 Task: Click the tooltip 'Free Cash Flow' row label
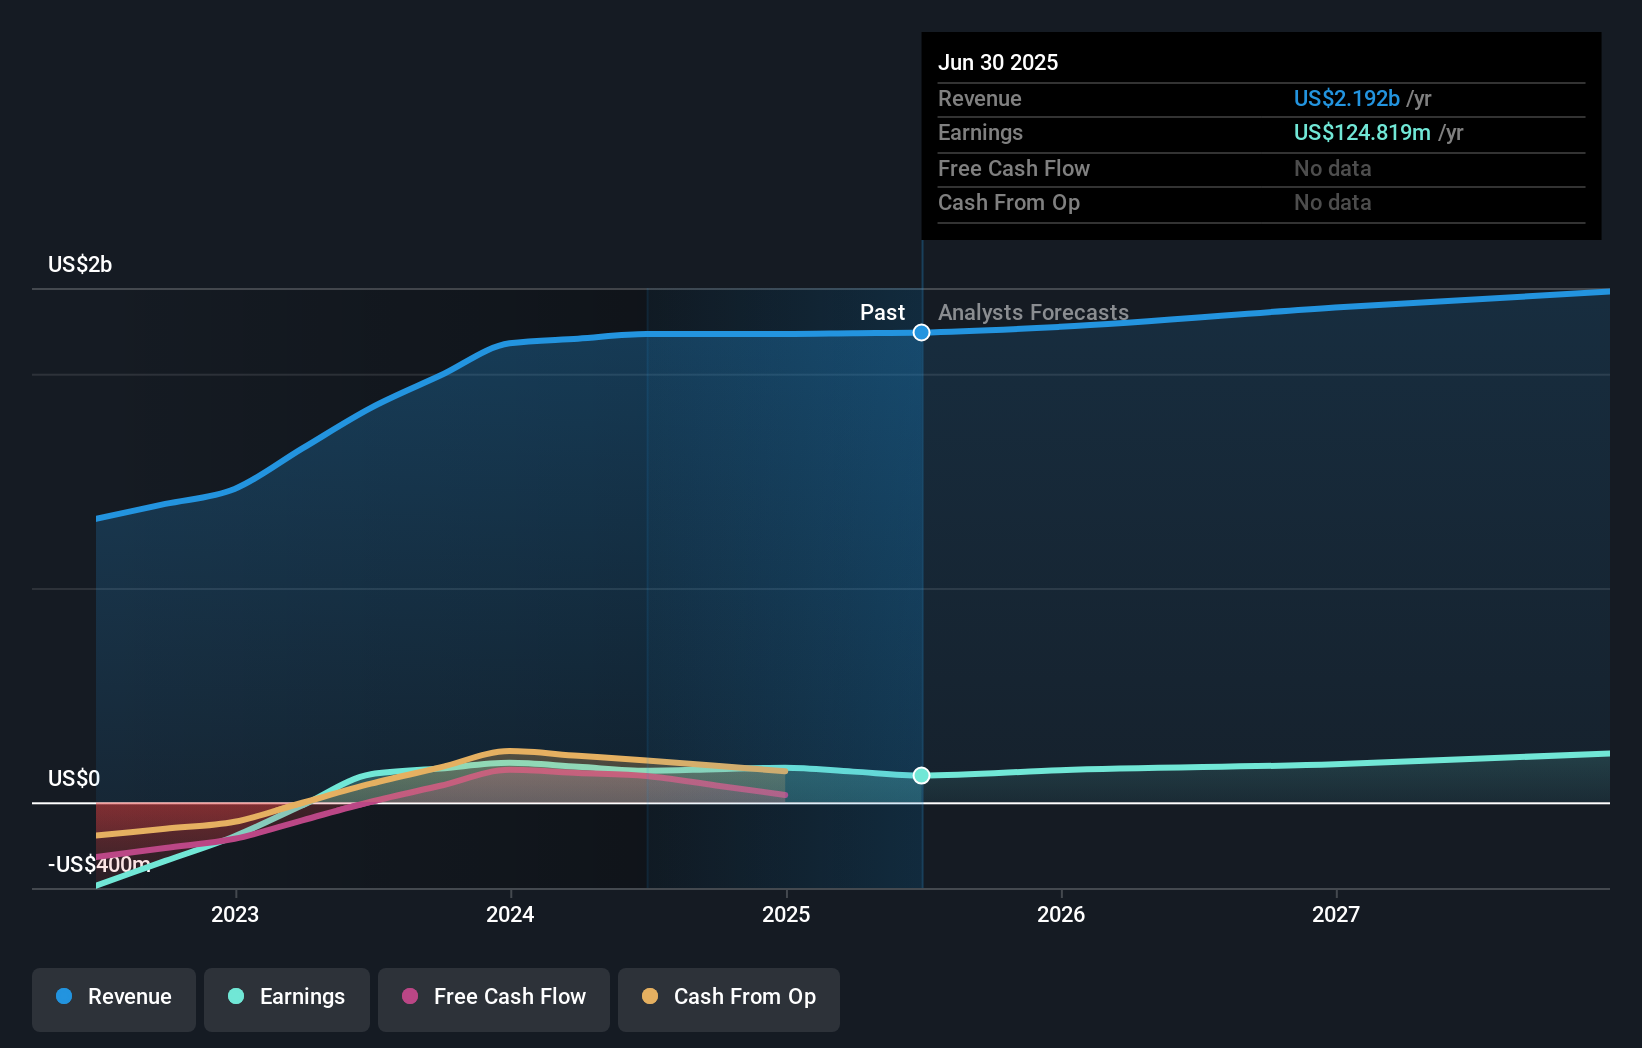(1014, 168)
